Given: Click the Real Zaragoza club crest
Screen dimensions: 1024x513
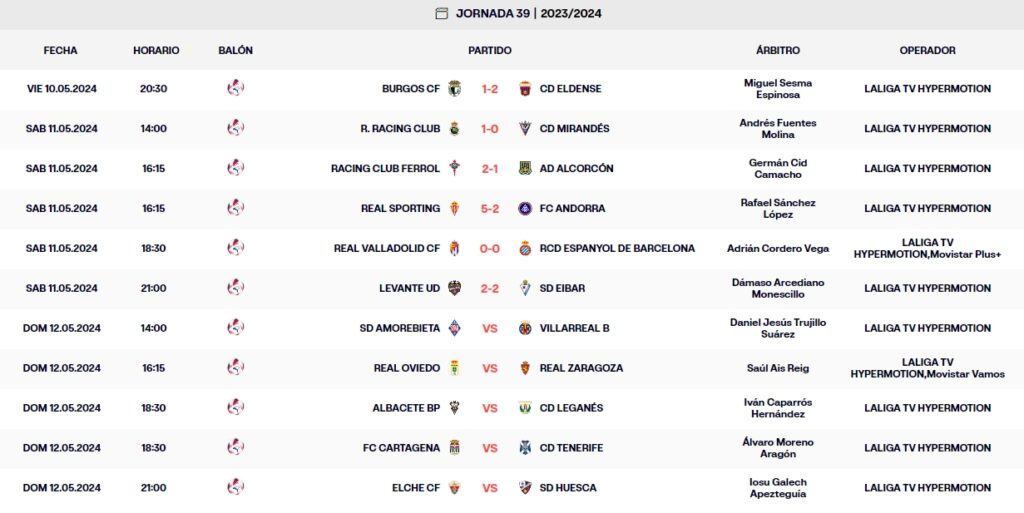Looking at the screenshot, I should pos(525,368).
